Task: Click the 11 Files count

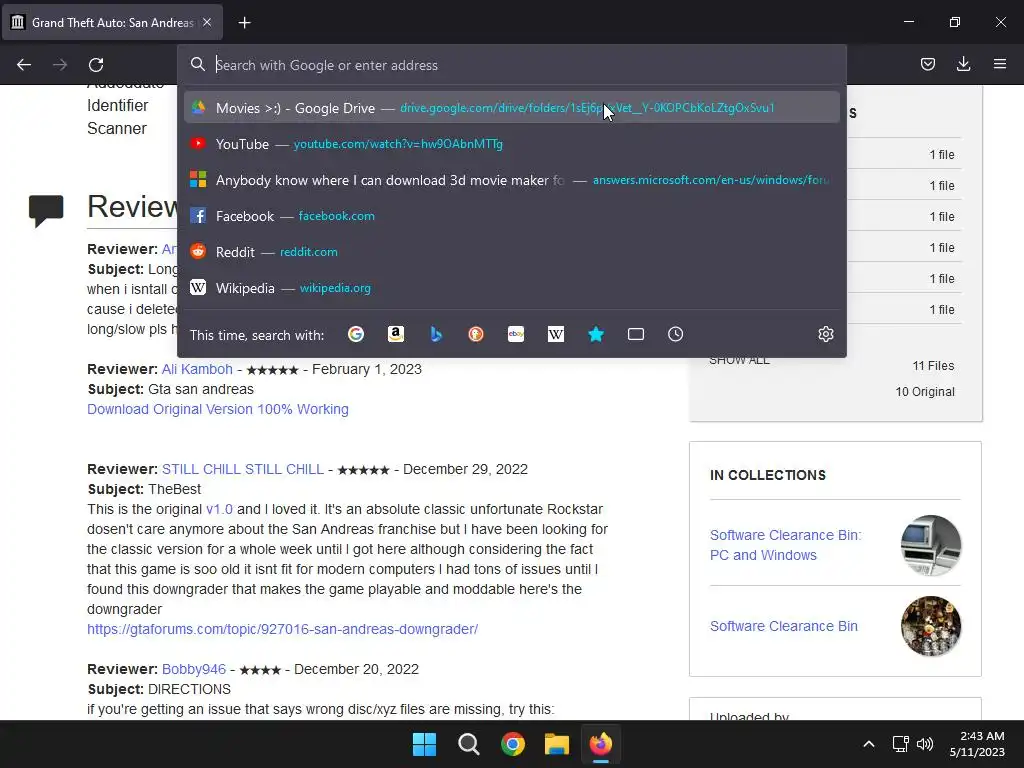Action: (933, 366)
